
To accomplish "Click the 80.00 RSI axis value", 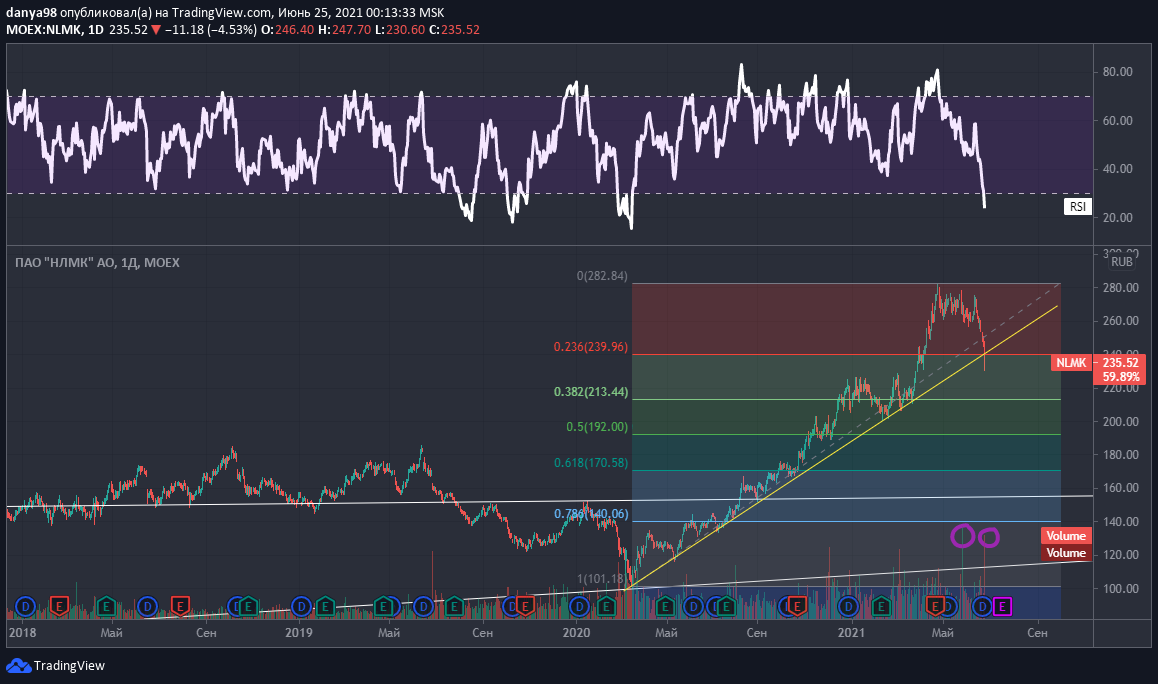I will click(x=1117, y=72).
